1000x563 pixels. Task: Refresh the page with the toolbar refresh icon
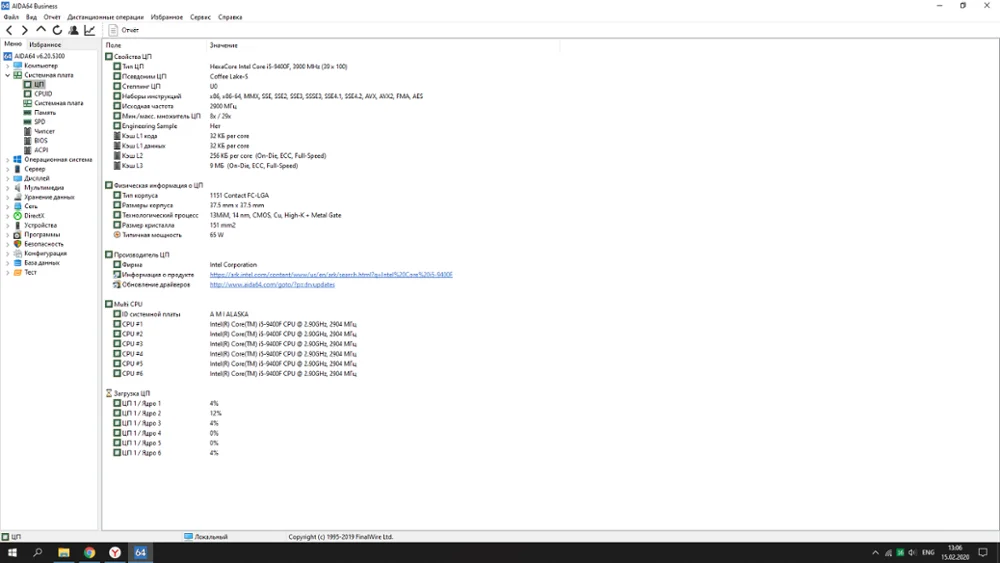[x=57, y=30]
